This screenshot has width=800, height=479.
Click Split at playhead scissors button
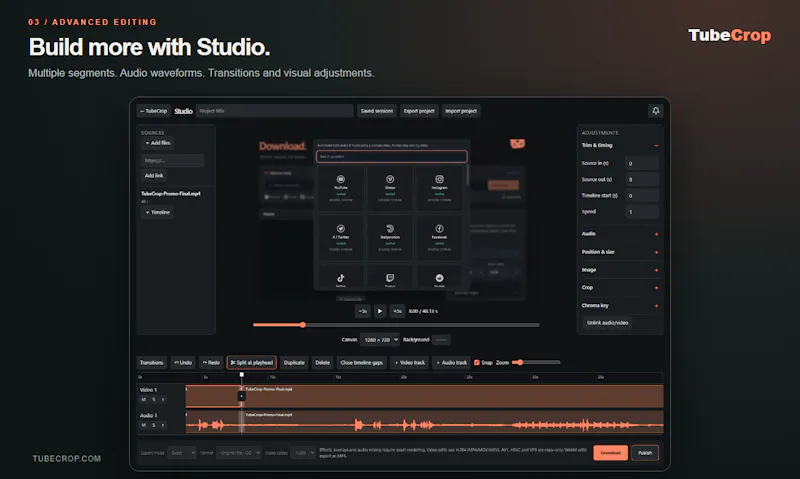click(252, 363)
